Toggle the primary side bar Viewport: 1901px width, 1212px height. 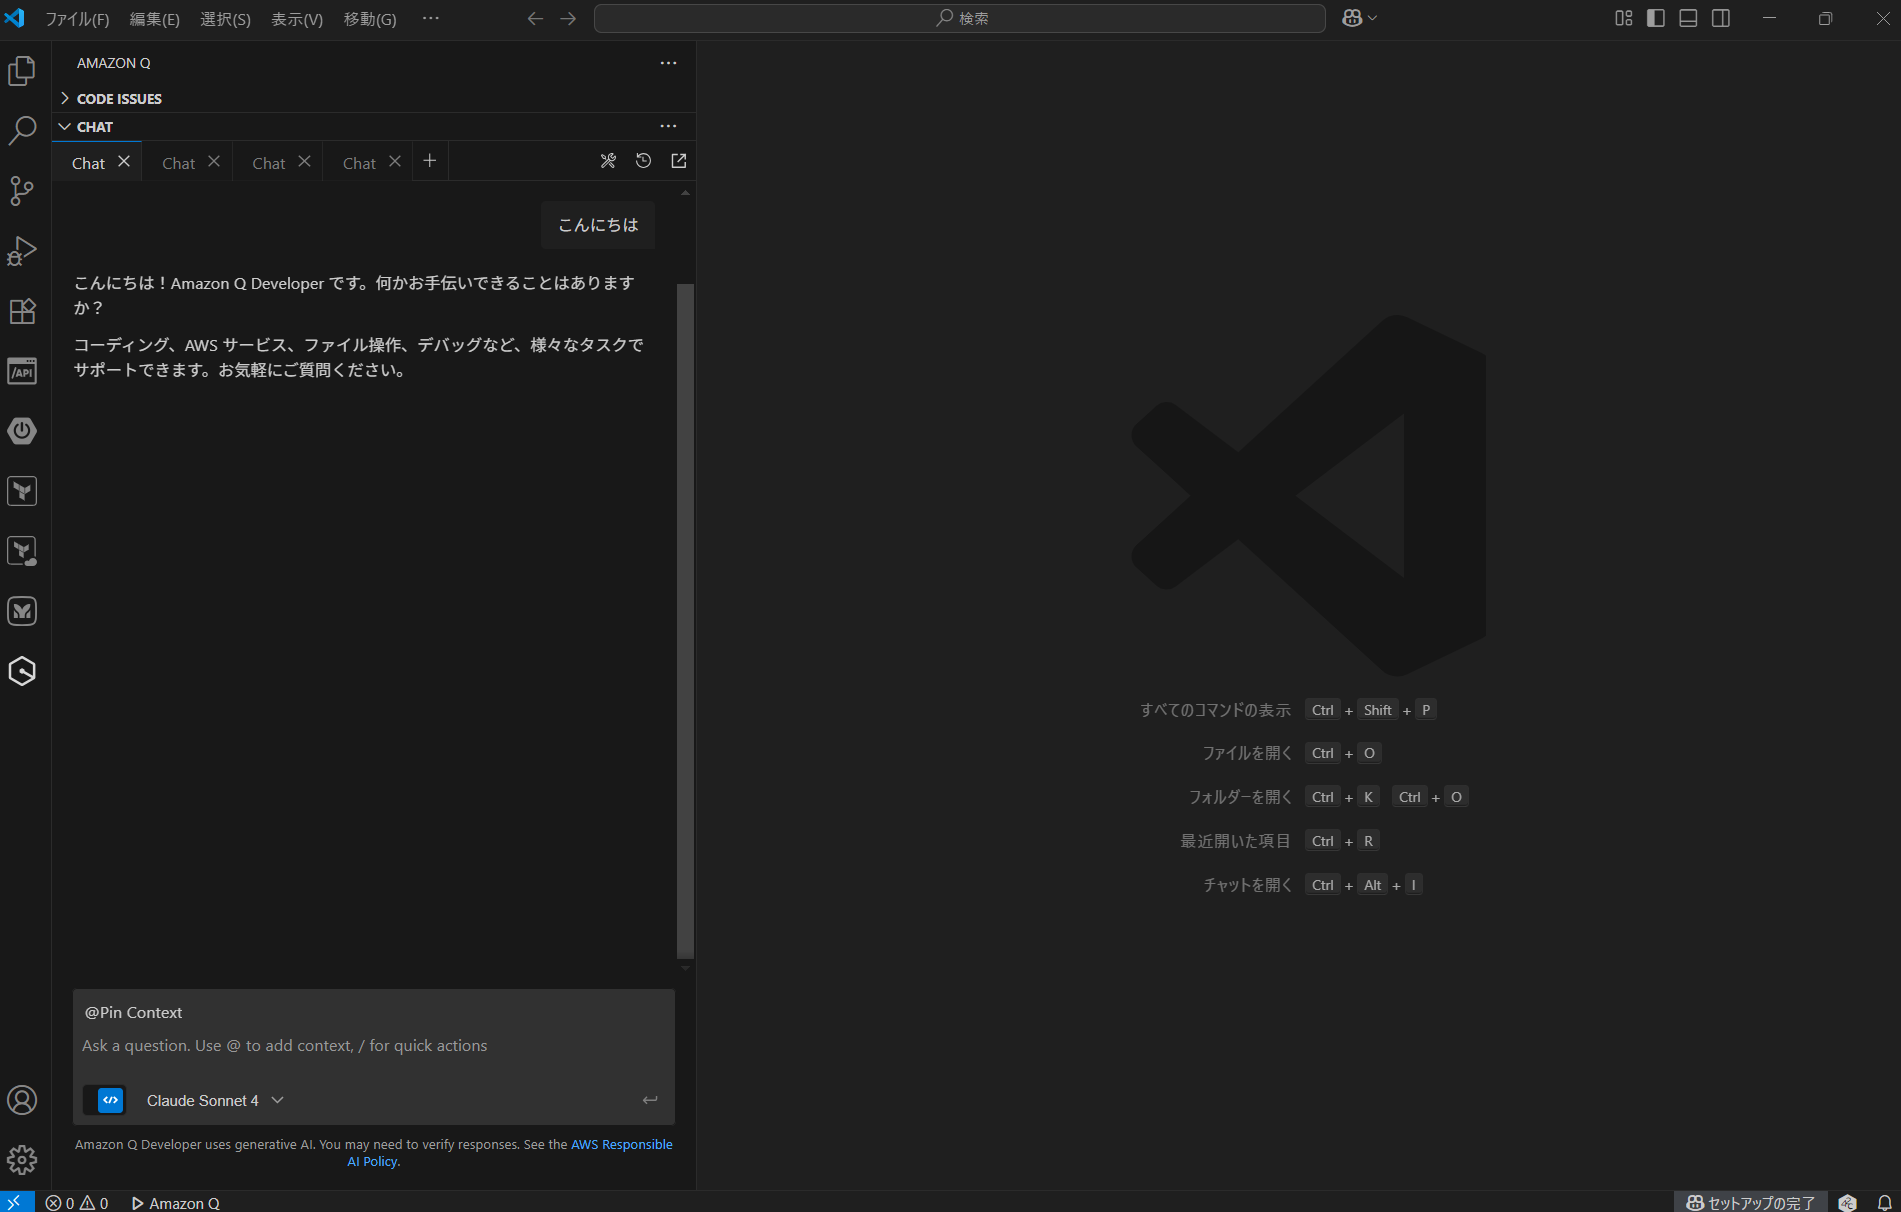click(1656, 18)
